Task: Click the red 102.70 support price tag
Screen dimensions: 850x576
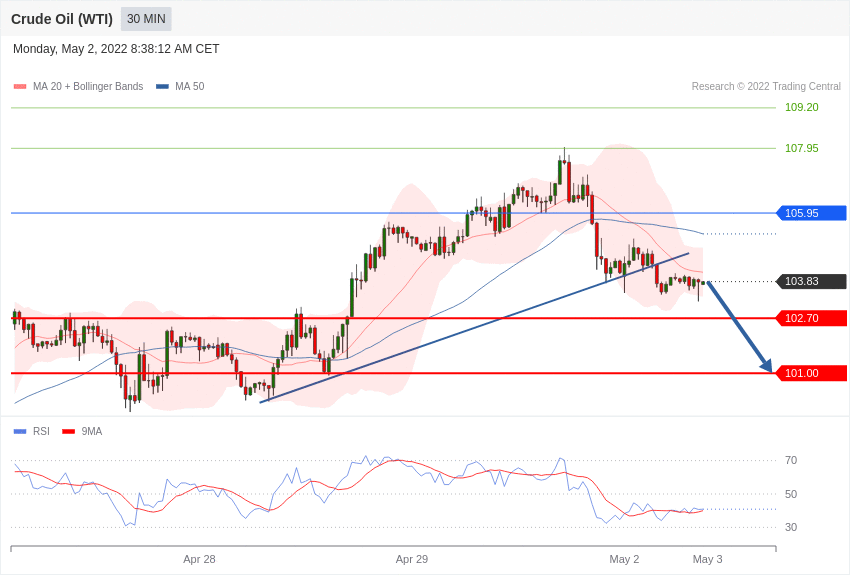Action: (x=812, y=318)
